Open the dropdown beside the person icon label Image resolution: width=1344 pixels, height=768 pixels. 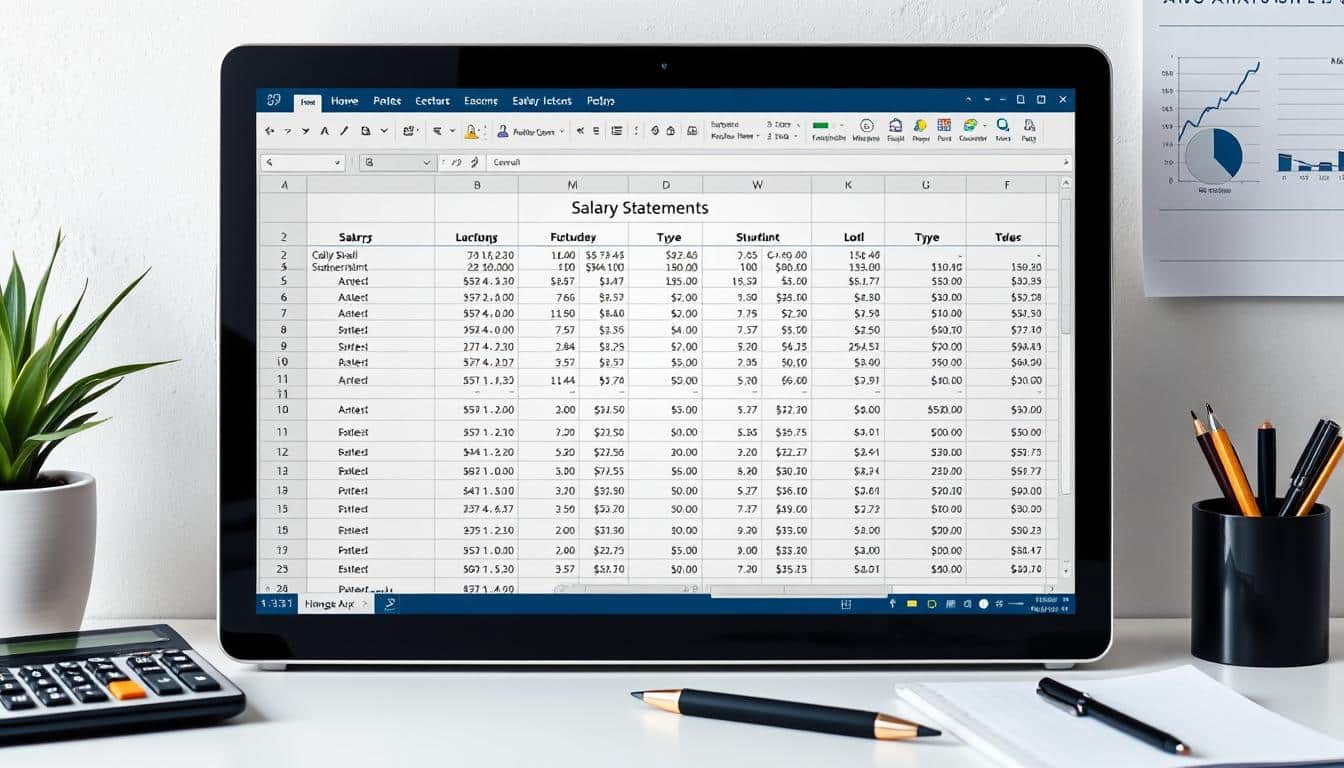click(562, 131)
